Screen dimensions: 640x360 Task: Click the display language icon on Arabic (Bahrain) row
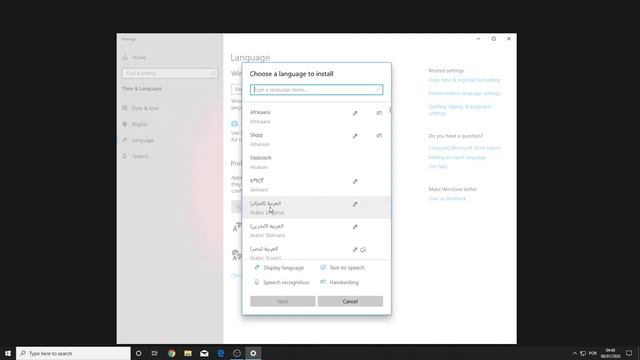point(355,227)
